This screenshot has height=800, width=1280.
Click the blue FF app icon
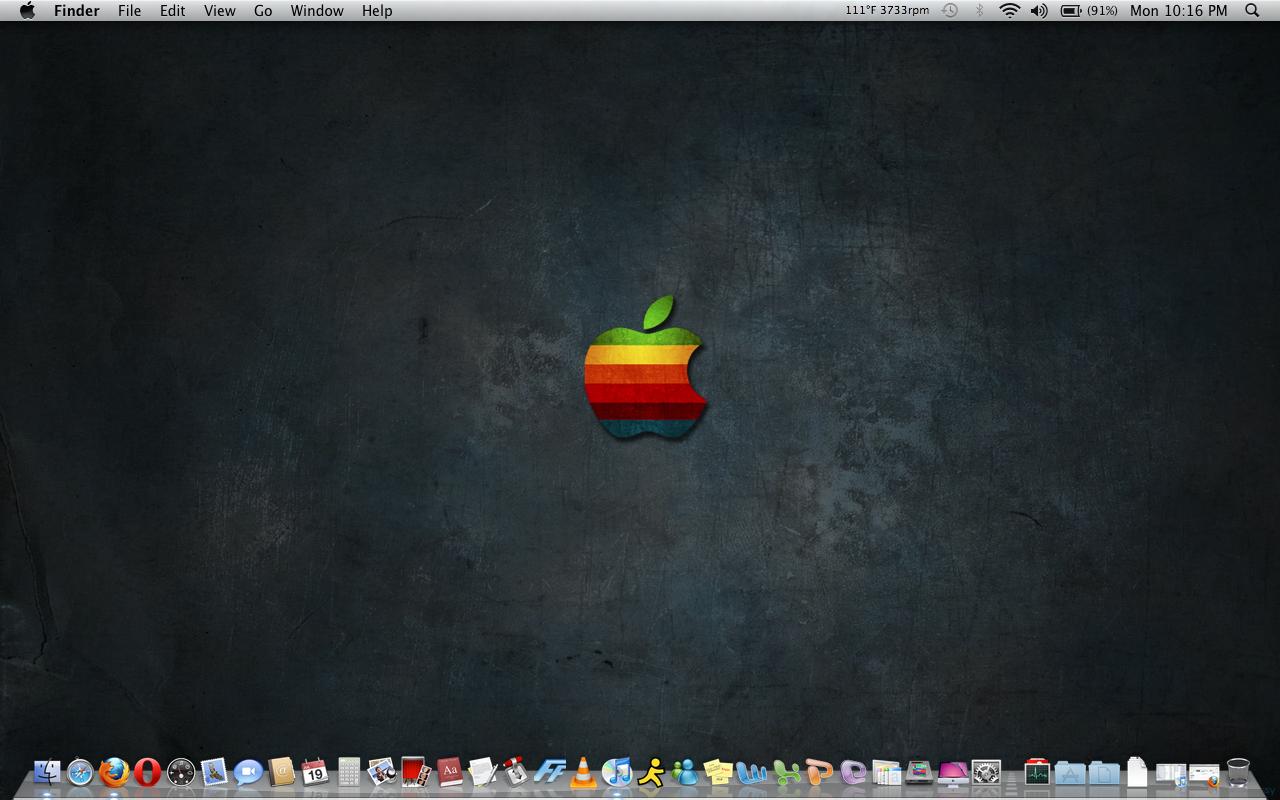pyautogui.click(x=550, y=772)
